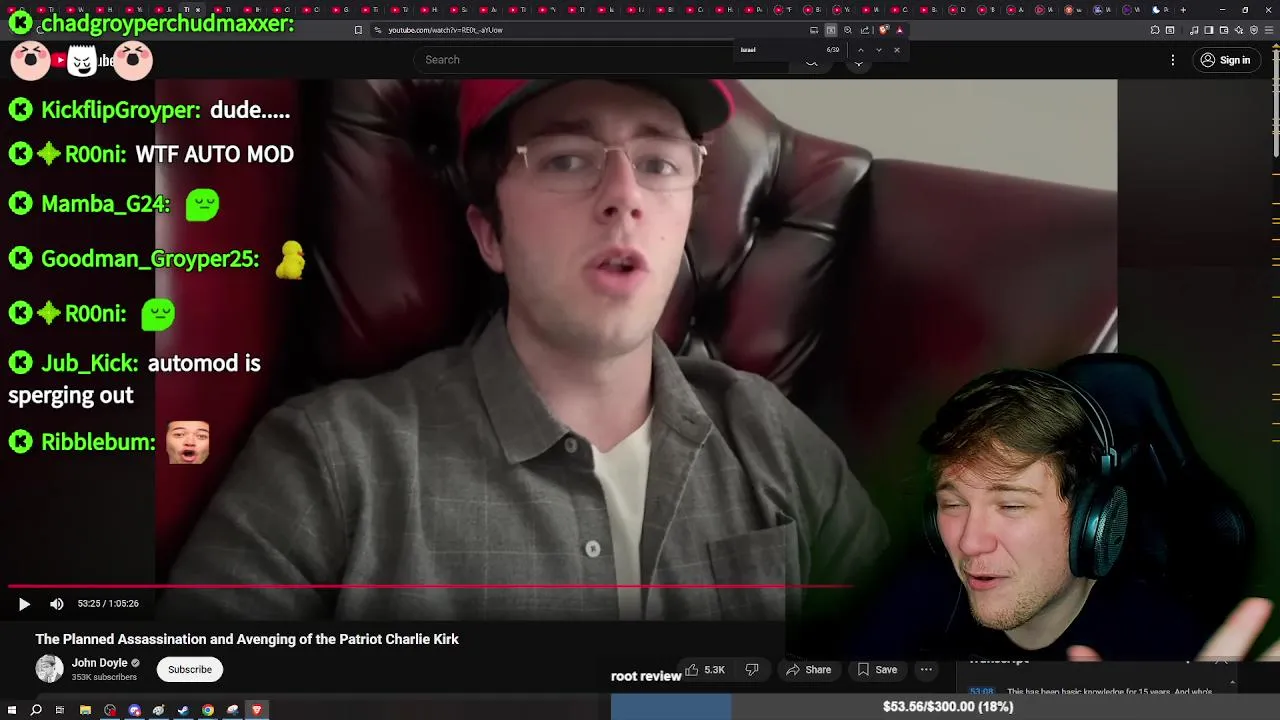Open a new browser tab with plus

click(1183, 10)
